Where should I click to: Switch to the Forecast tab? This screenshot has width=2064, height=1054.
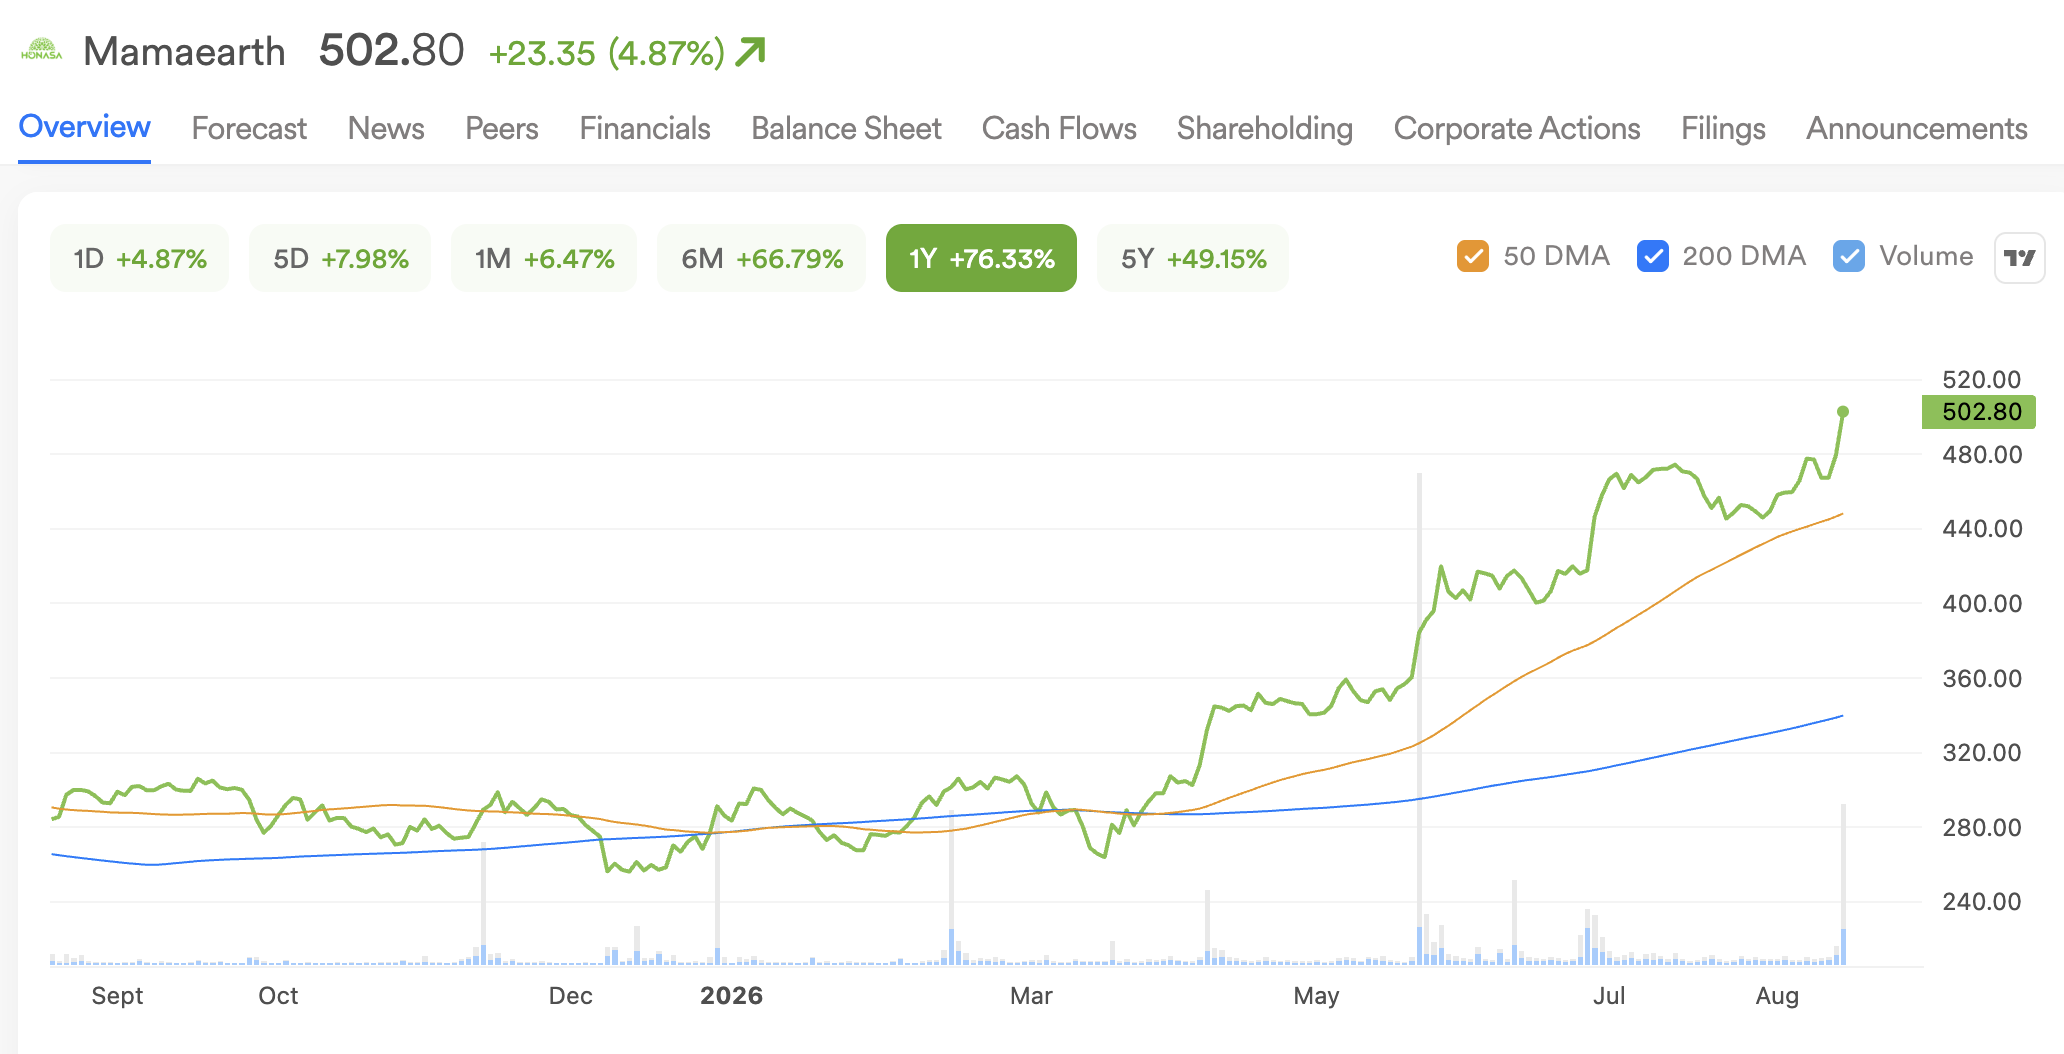pyautogui.click(x=249, y=128)
